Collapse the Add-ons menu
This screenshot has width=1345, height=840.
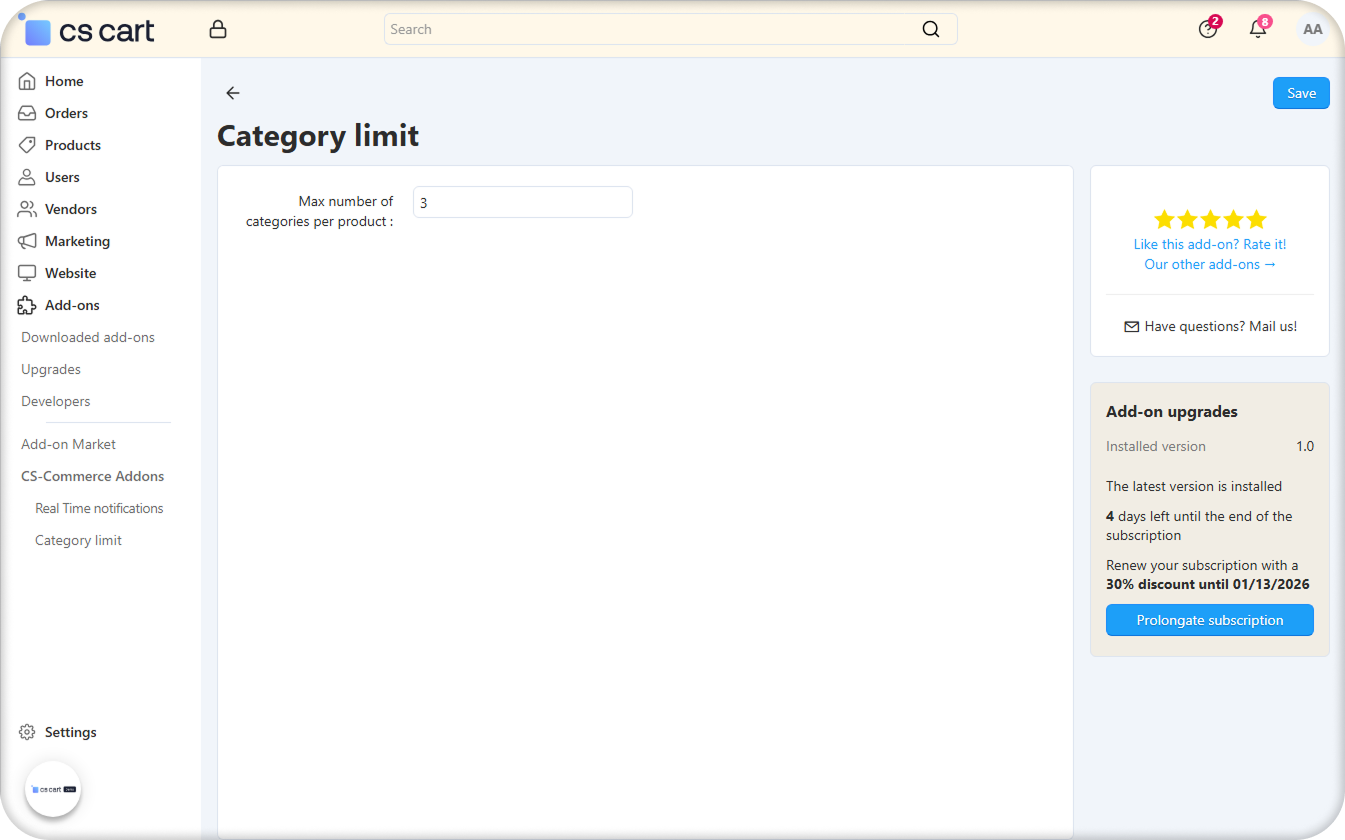click(72, 305)
